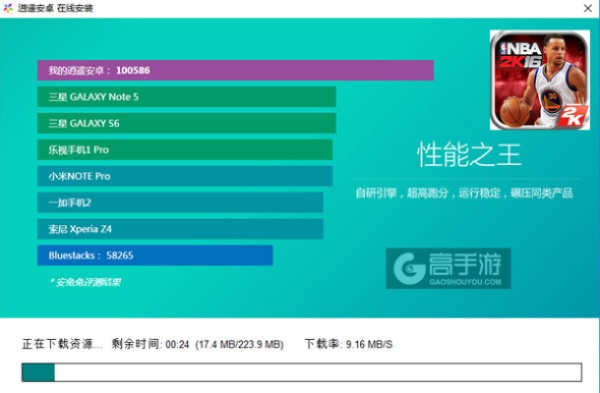Click the 正在下载资源 status text
This screenshot has width=600, height=393.
62,344
